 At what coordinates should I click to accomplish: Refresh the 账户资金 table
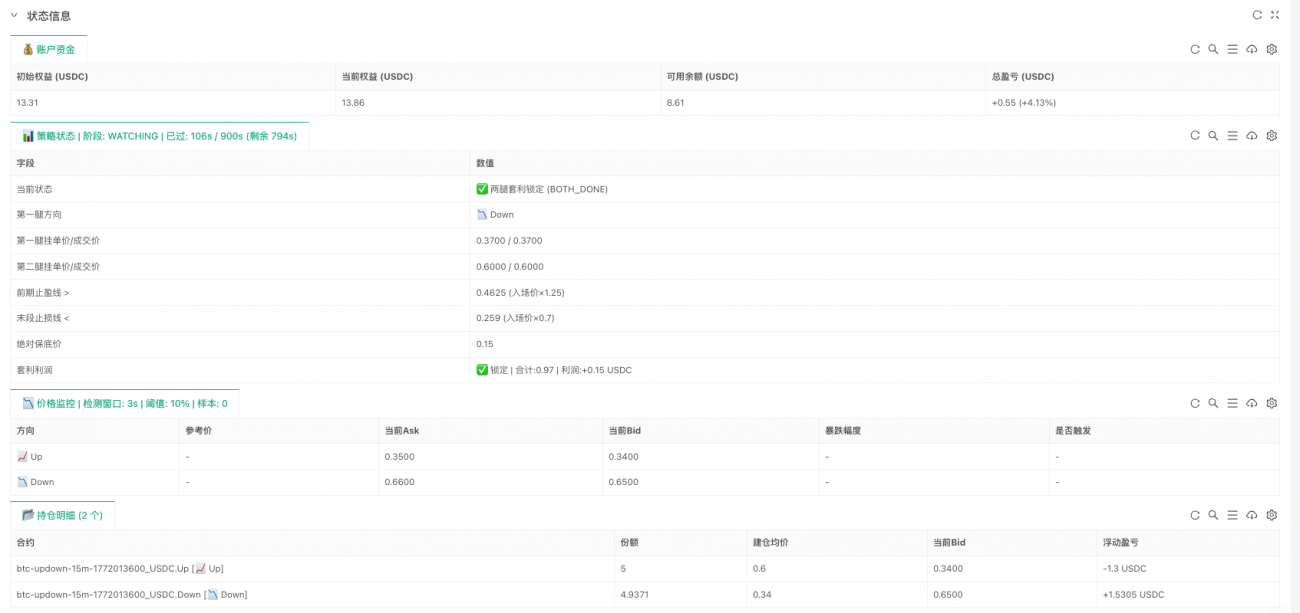pos(1195,49)
